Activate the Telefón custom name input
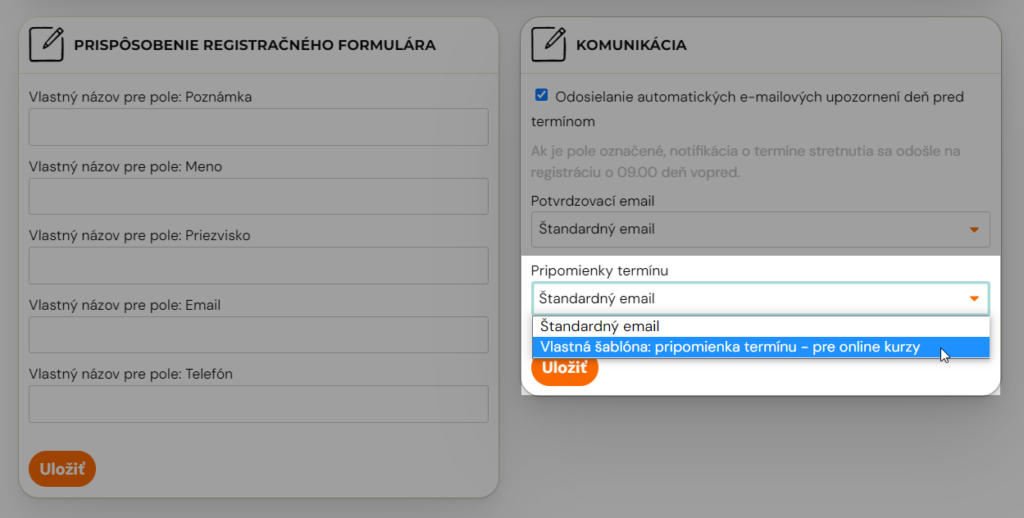 259,404
